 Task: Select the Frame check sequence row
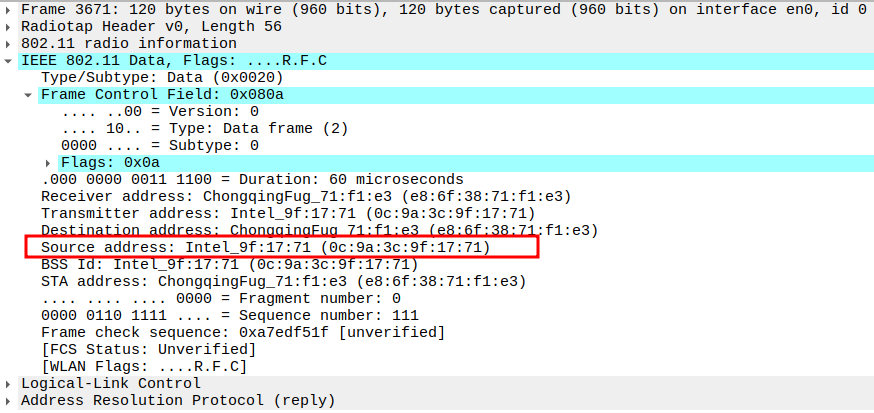pos(243,332)
